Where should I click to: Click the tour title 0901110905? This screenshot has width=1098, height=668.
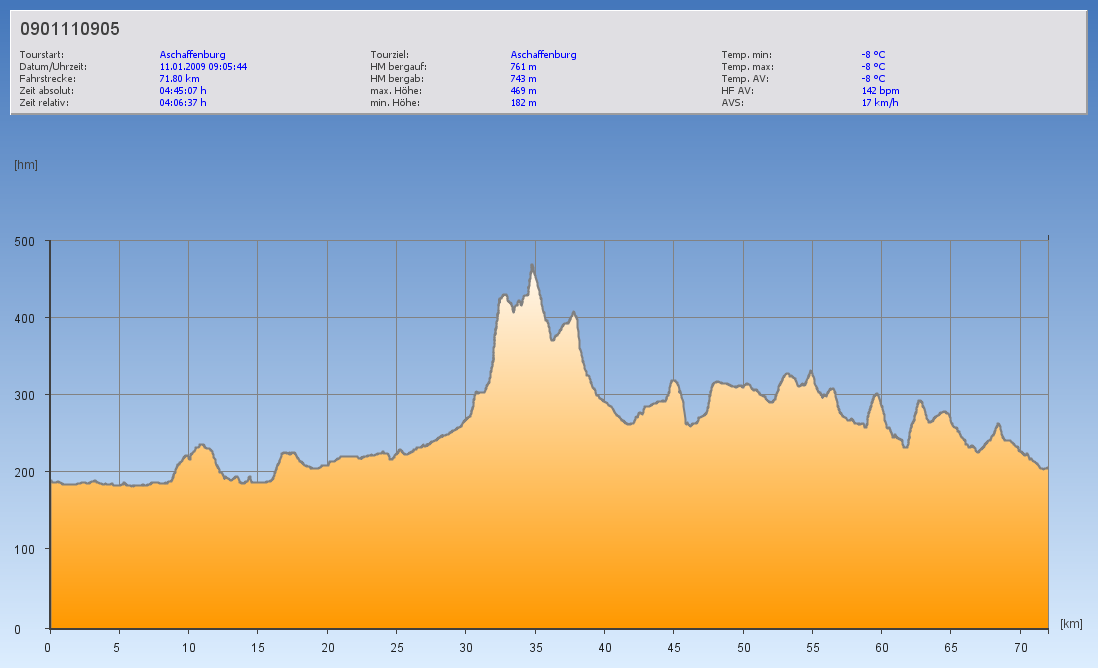coord(70,29)
